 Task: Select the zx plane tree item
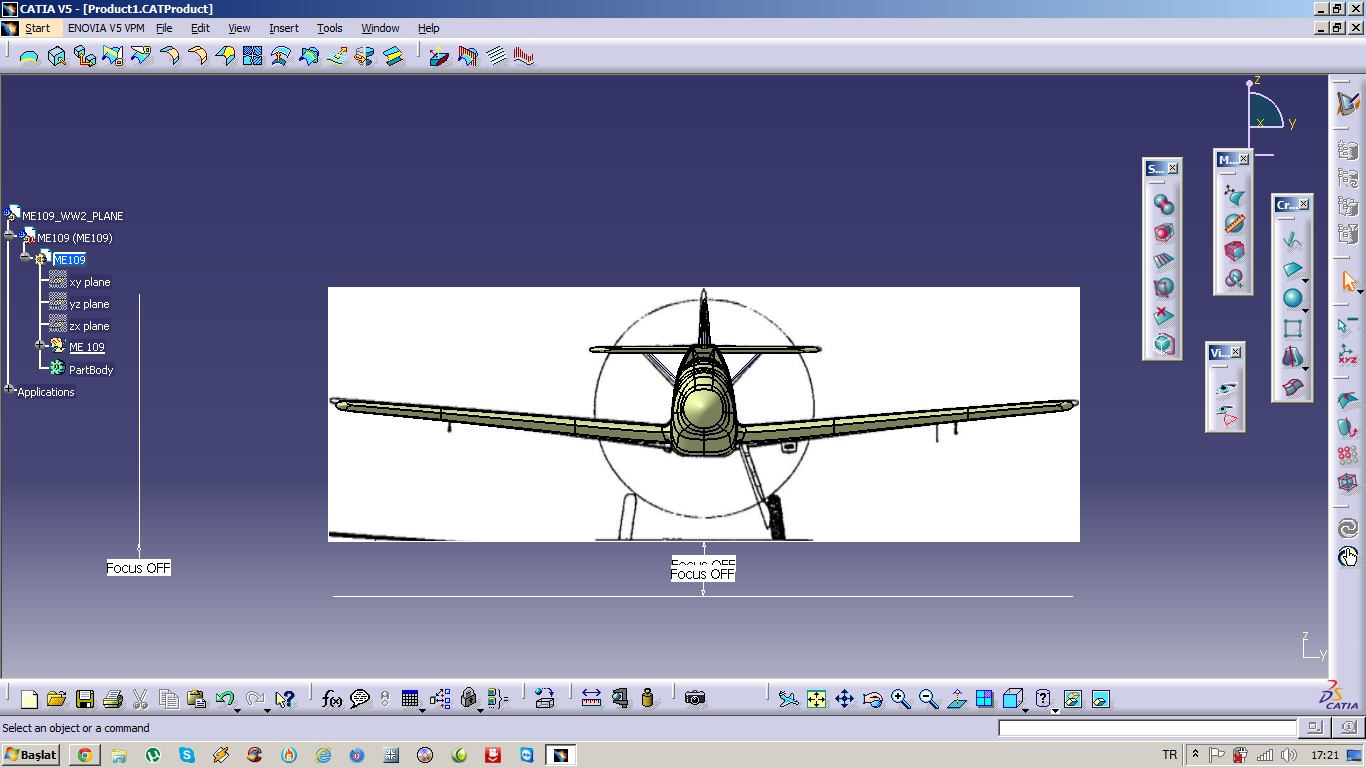pos(90,326)
